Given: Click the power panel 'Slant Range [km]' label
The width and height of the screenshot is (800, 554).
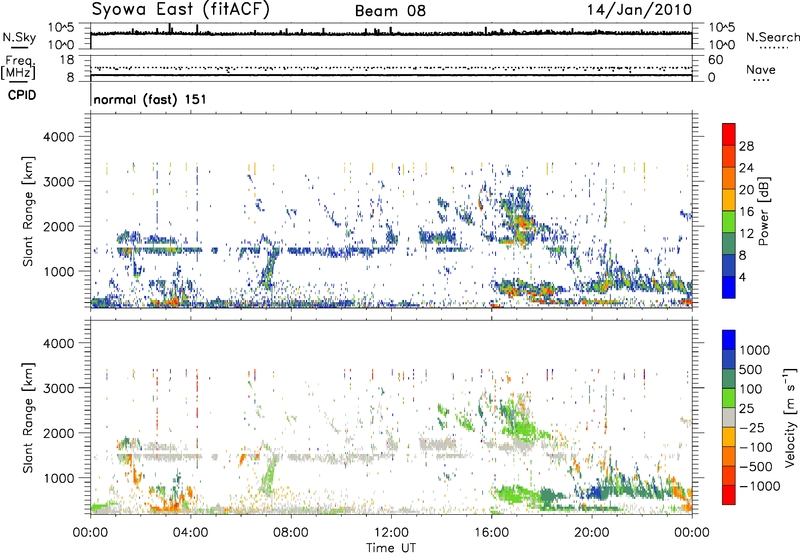Looking at the screenshot, I should [28, 211].
